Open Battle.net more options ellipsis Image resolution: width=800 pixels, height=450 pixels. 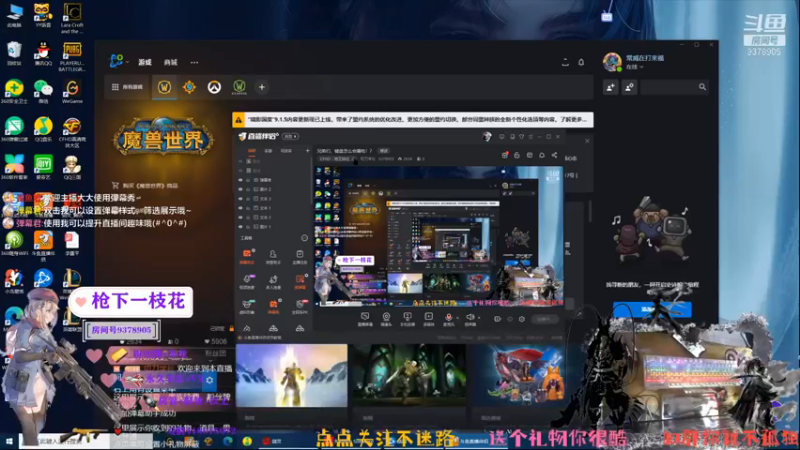(x=194, y=62)
